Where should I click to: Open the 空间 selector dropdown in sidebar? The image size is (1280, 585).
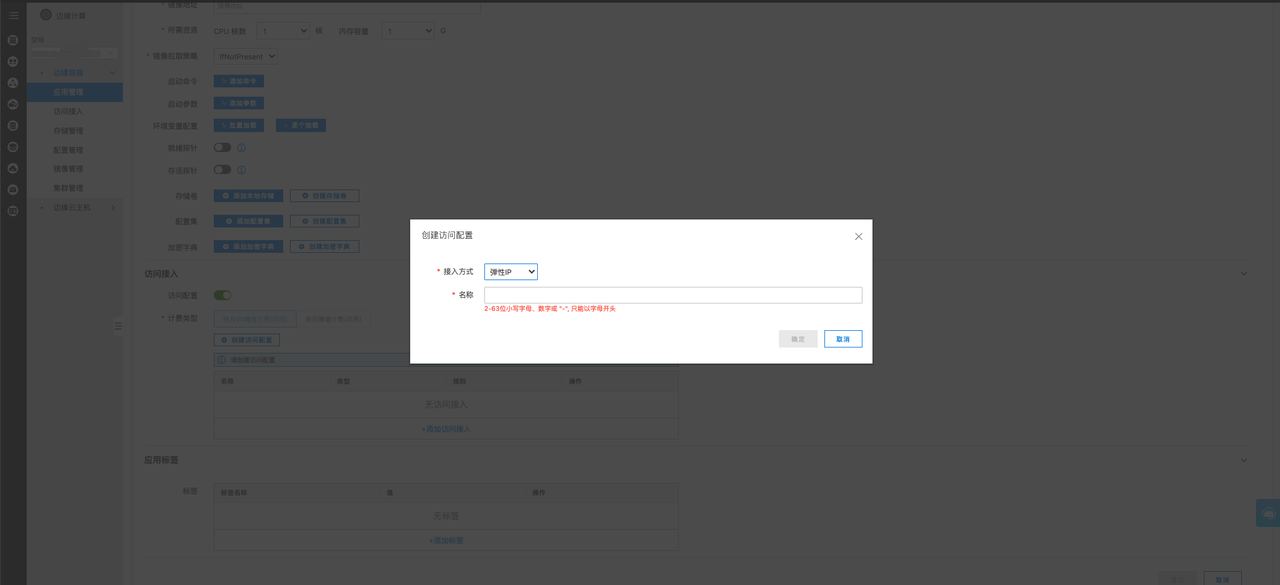[73, 51]
